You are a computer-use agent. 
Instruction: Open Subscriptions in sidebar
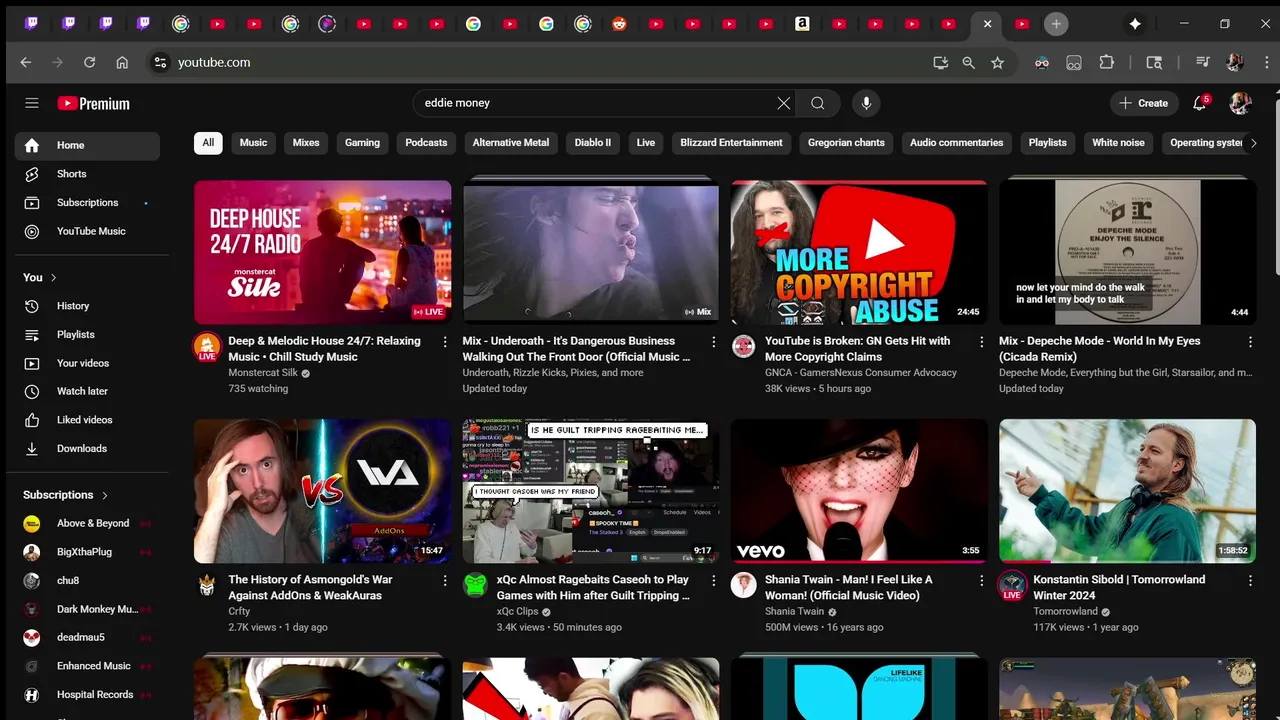87,202
